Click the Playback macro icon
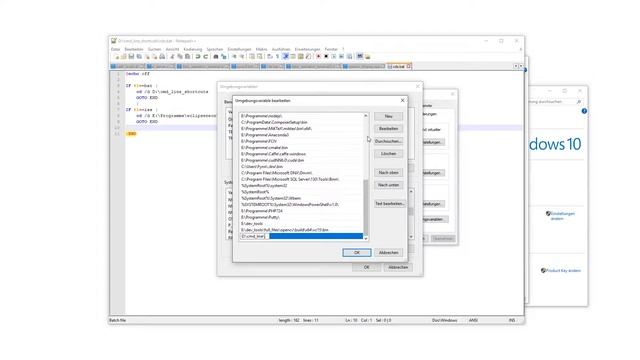The height and width of the screenshot is (360, 640). tap(333, 56)
